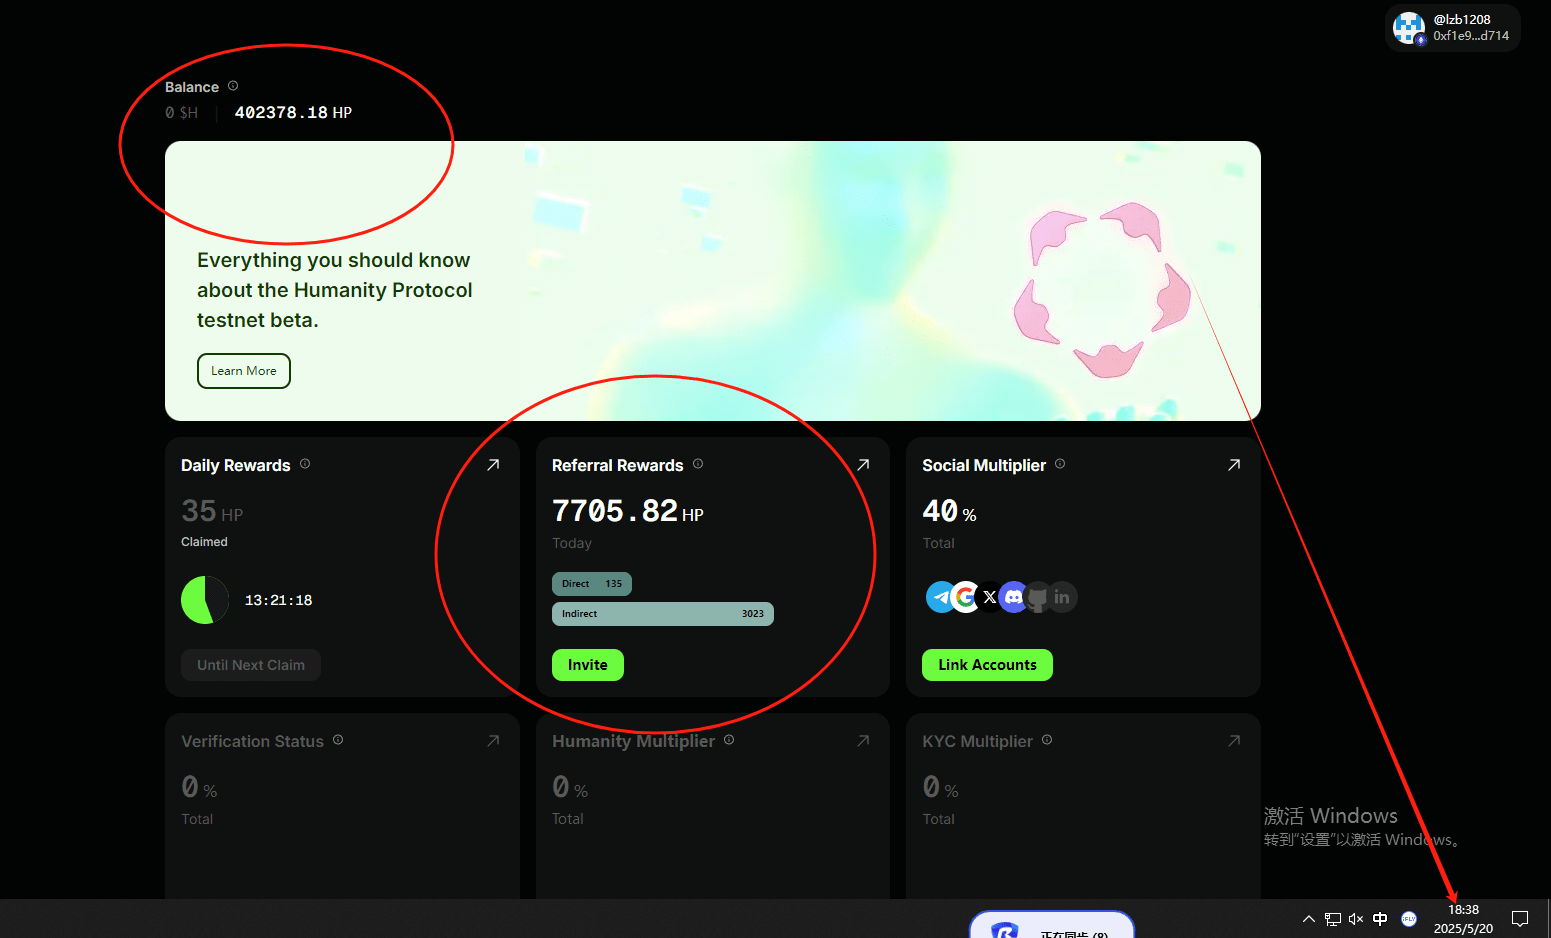Open Verification Status card arrow
1551x938 pixels.
tap(493, 741)
